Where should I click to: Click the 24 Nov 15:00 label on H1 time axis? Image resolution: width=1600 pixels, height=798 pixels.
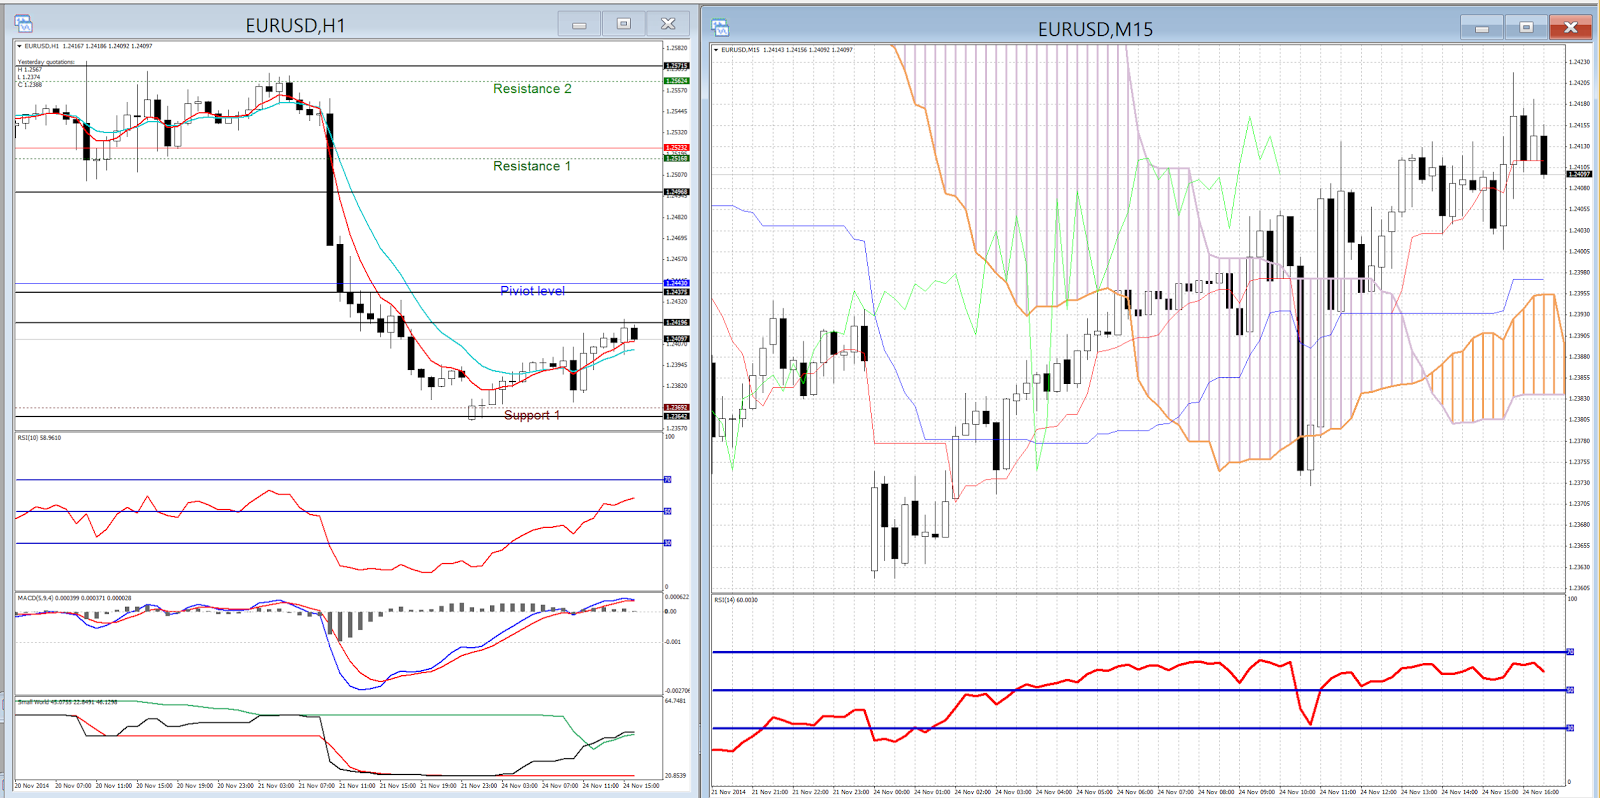(641, 786)
